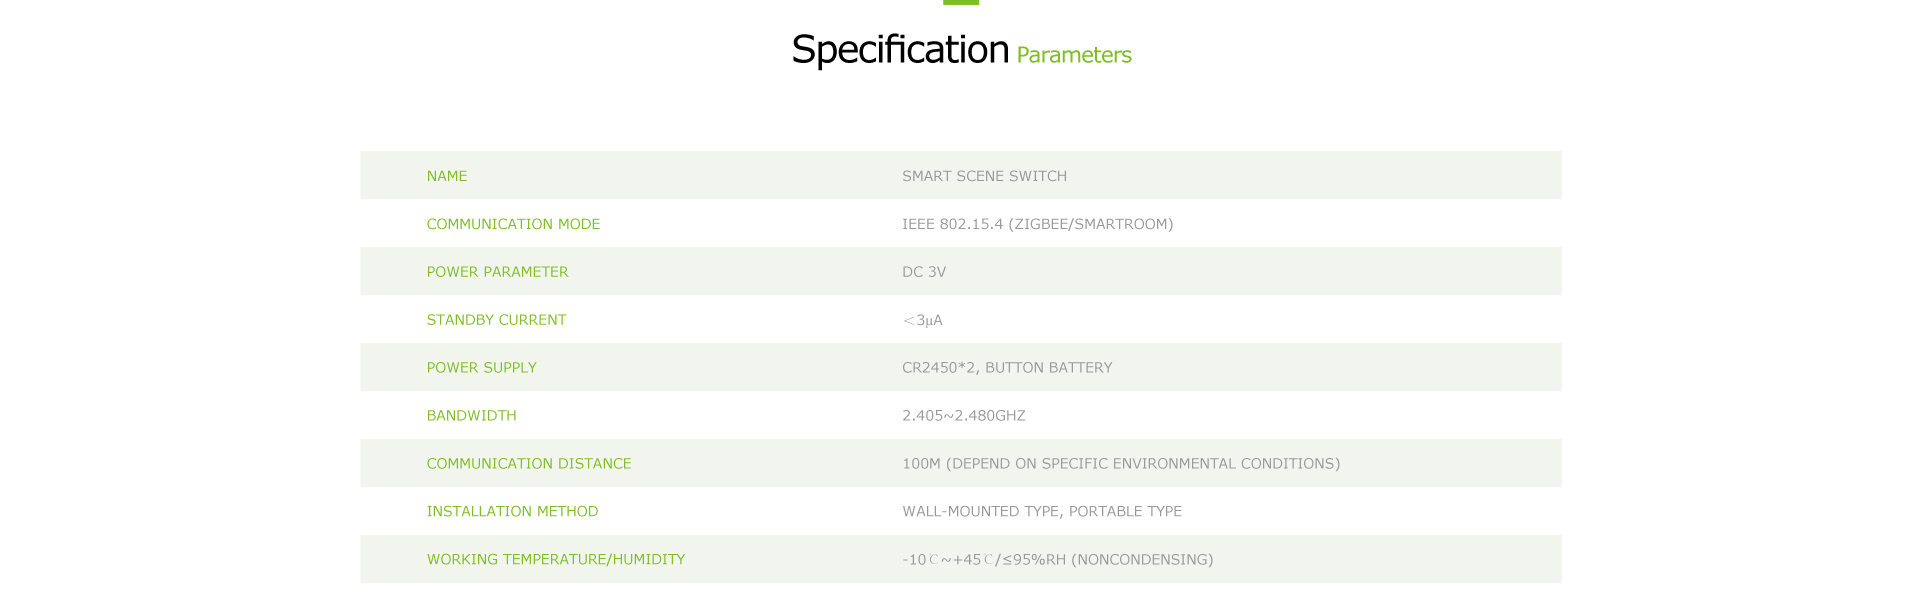Click the 100M distance value text

(x=1121, y=464)
